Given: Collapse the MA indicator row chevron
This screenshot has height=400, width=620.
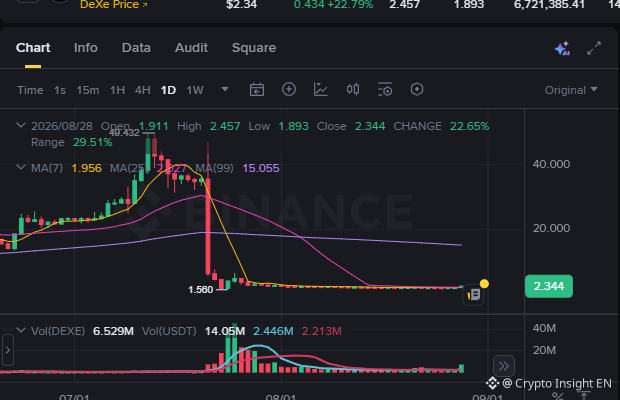Looking at the screenshot, I should 21,168.
